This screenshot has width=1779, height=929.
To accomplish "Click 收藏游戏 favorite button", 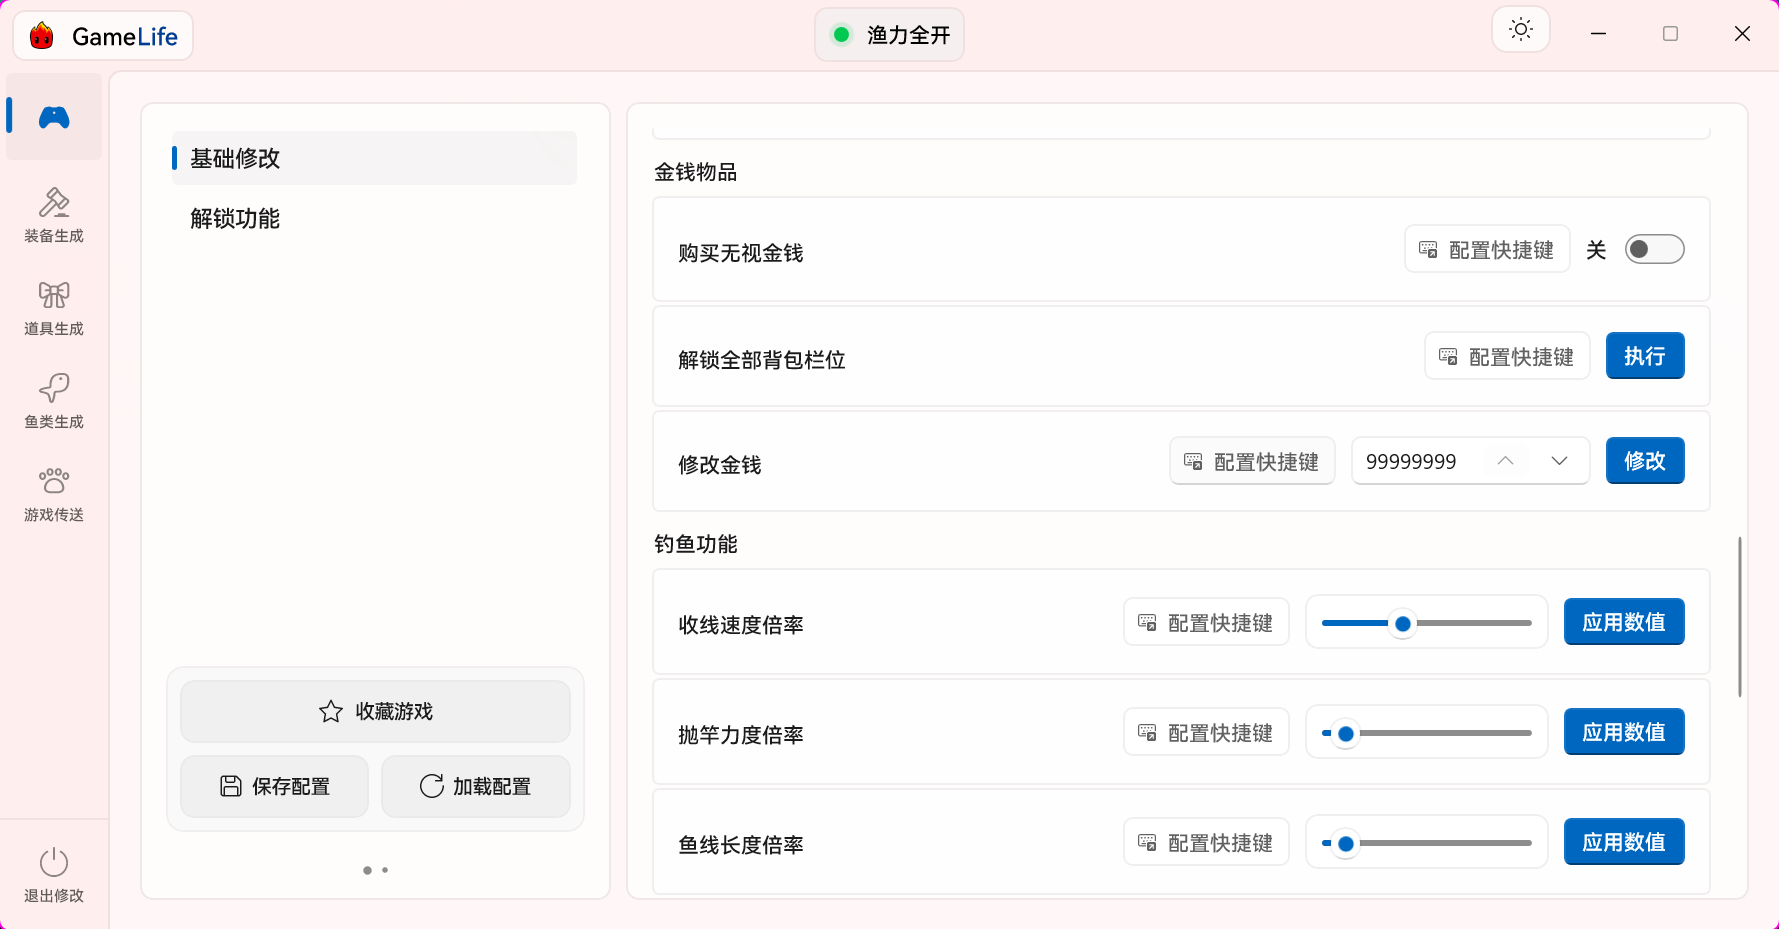I will click(x=375, y=711).
